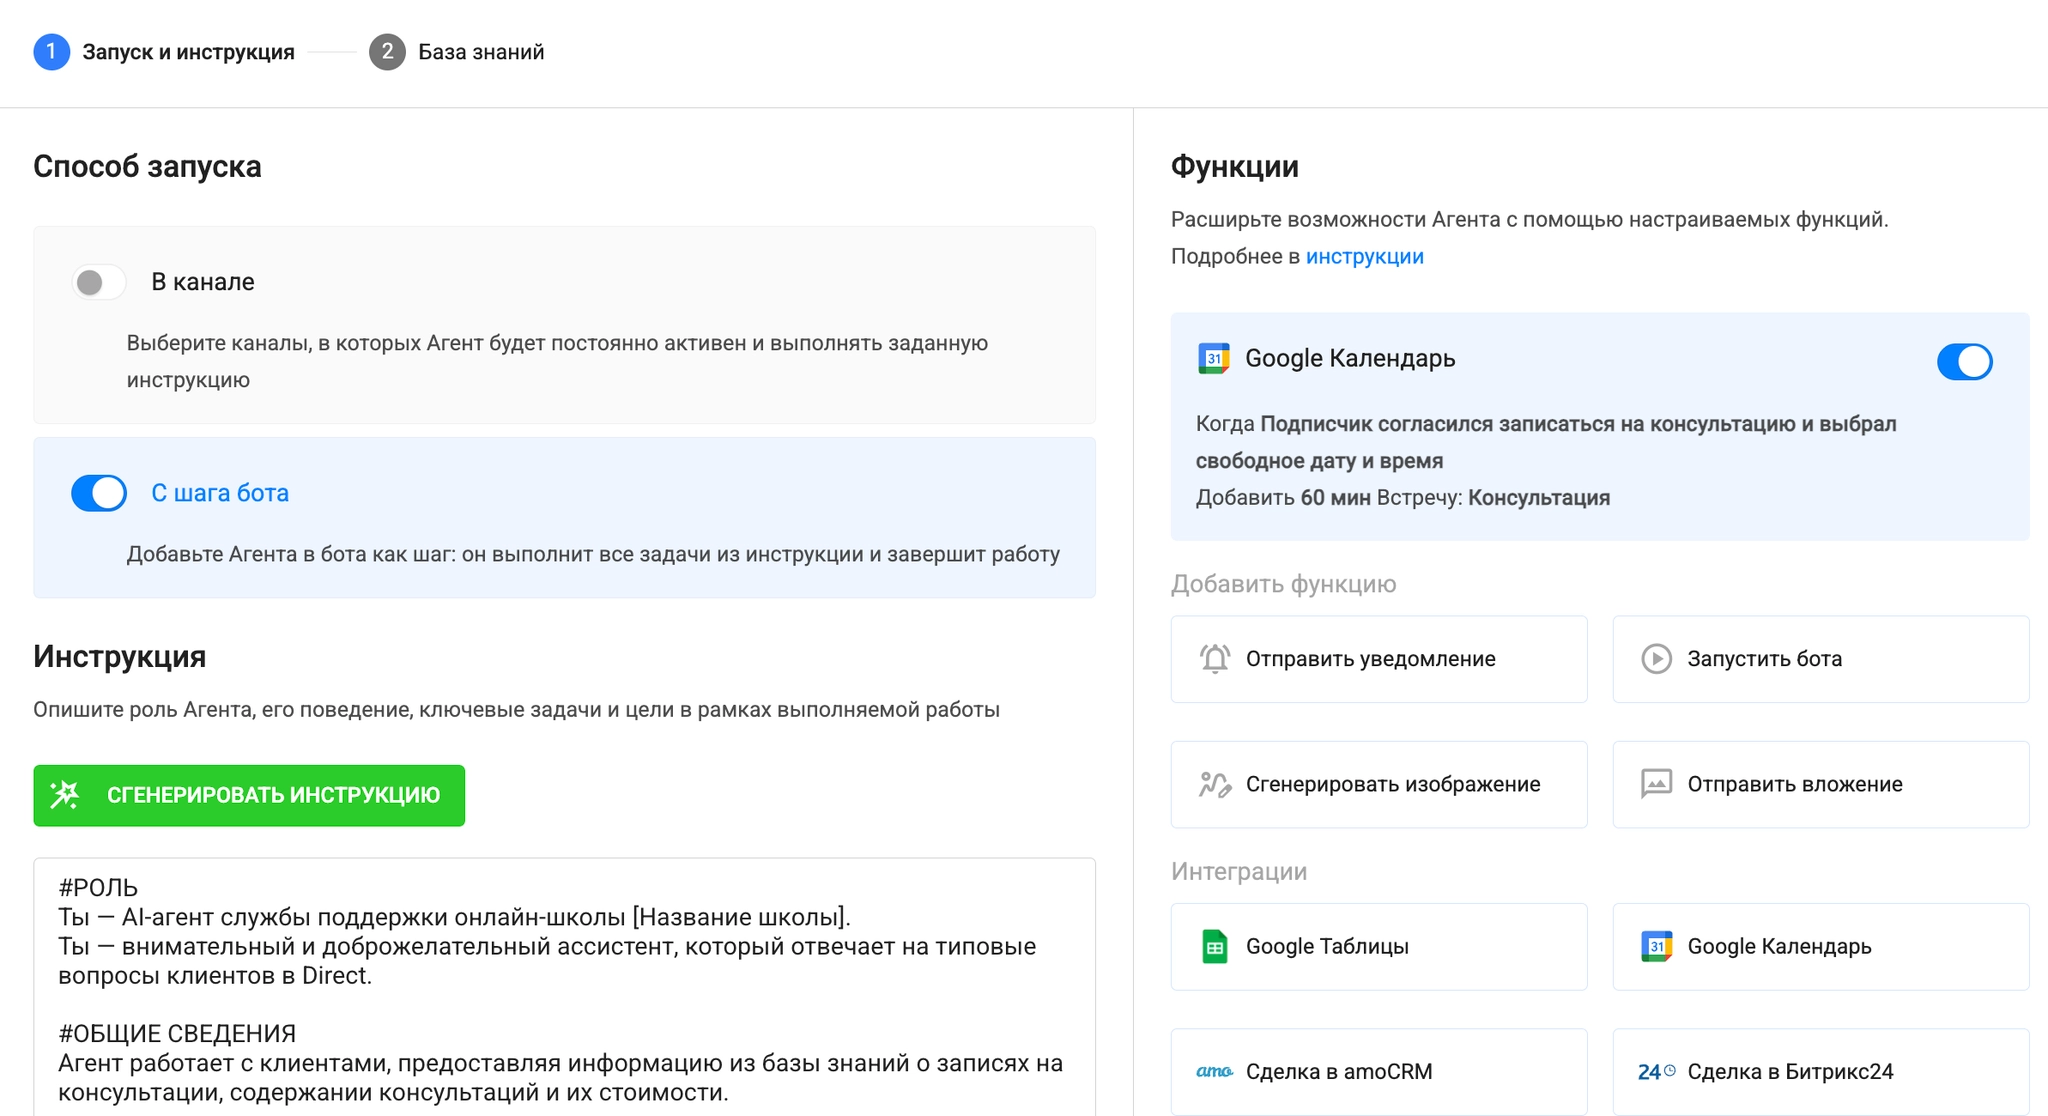Add Сделка в amoCRM integration
Image resolution: width=2048 pixels, height=1116 pixels.
(1379, 1072)
